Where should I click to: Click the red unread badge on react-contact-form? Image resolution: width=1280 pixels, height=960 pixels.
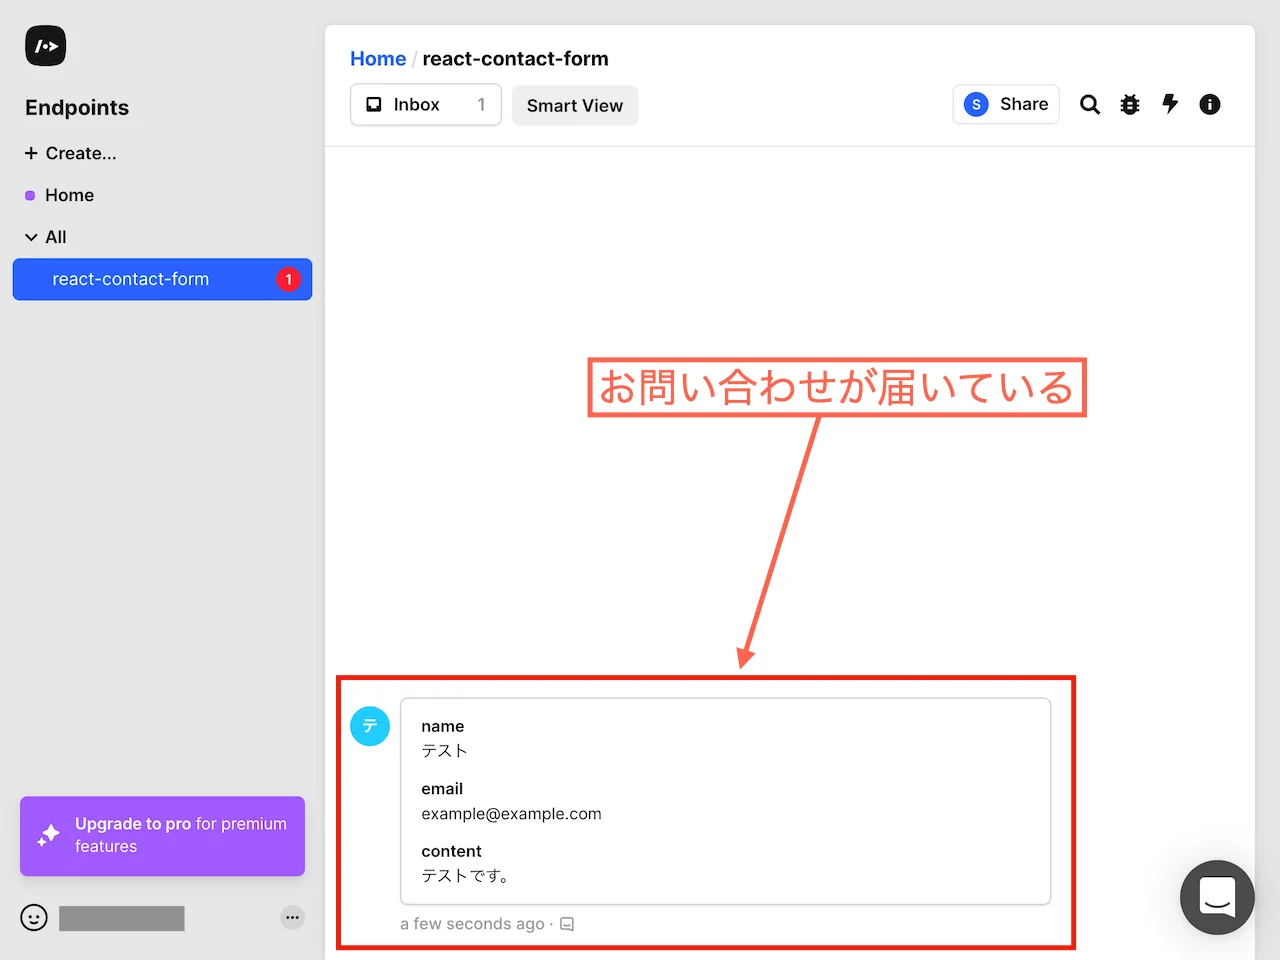289,279
